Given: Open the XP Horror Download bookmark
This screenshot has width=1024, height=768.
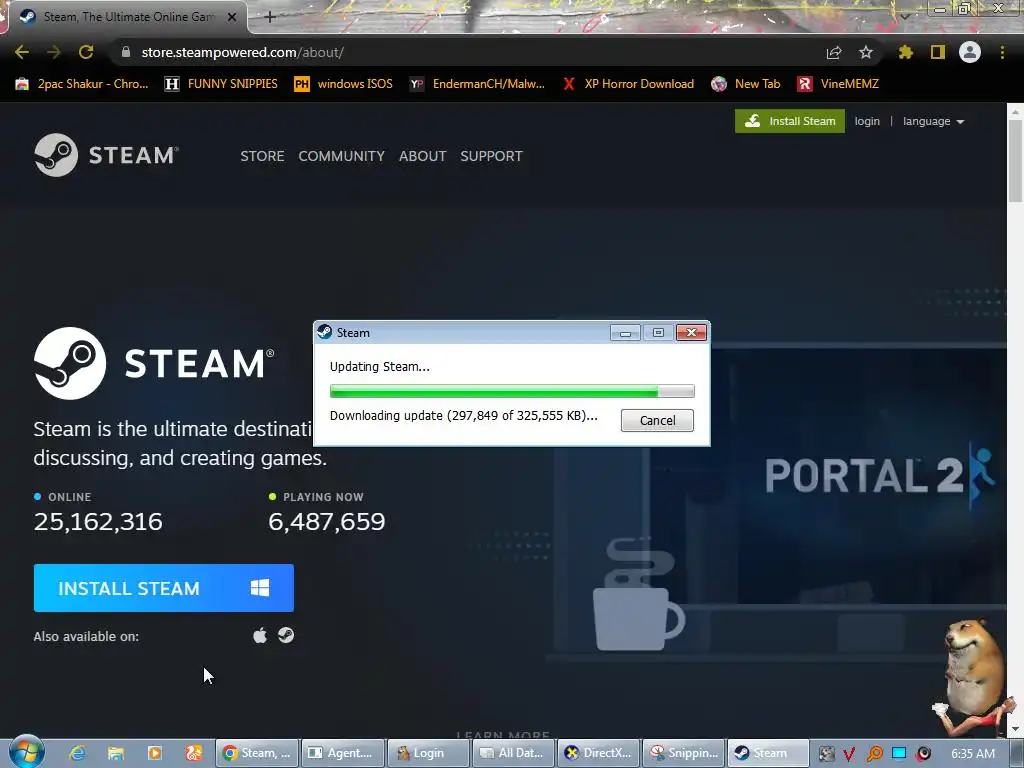Looking at the screenshot, I should (x=628, y=84).
